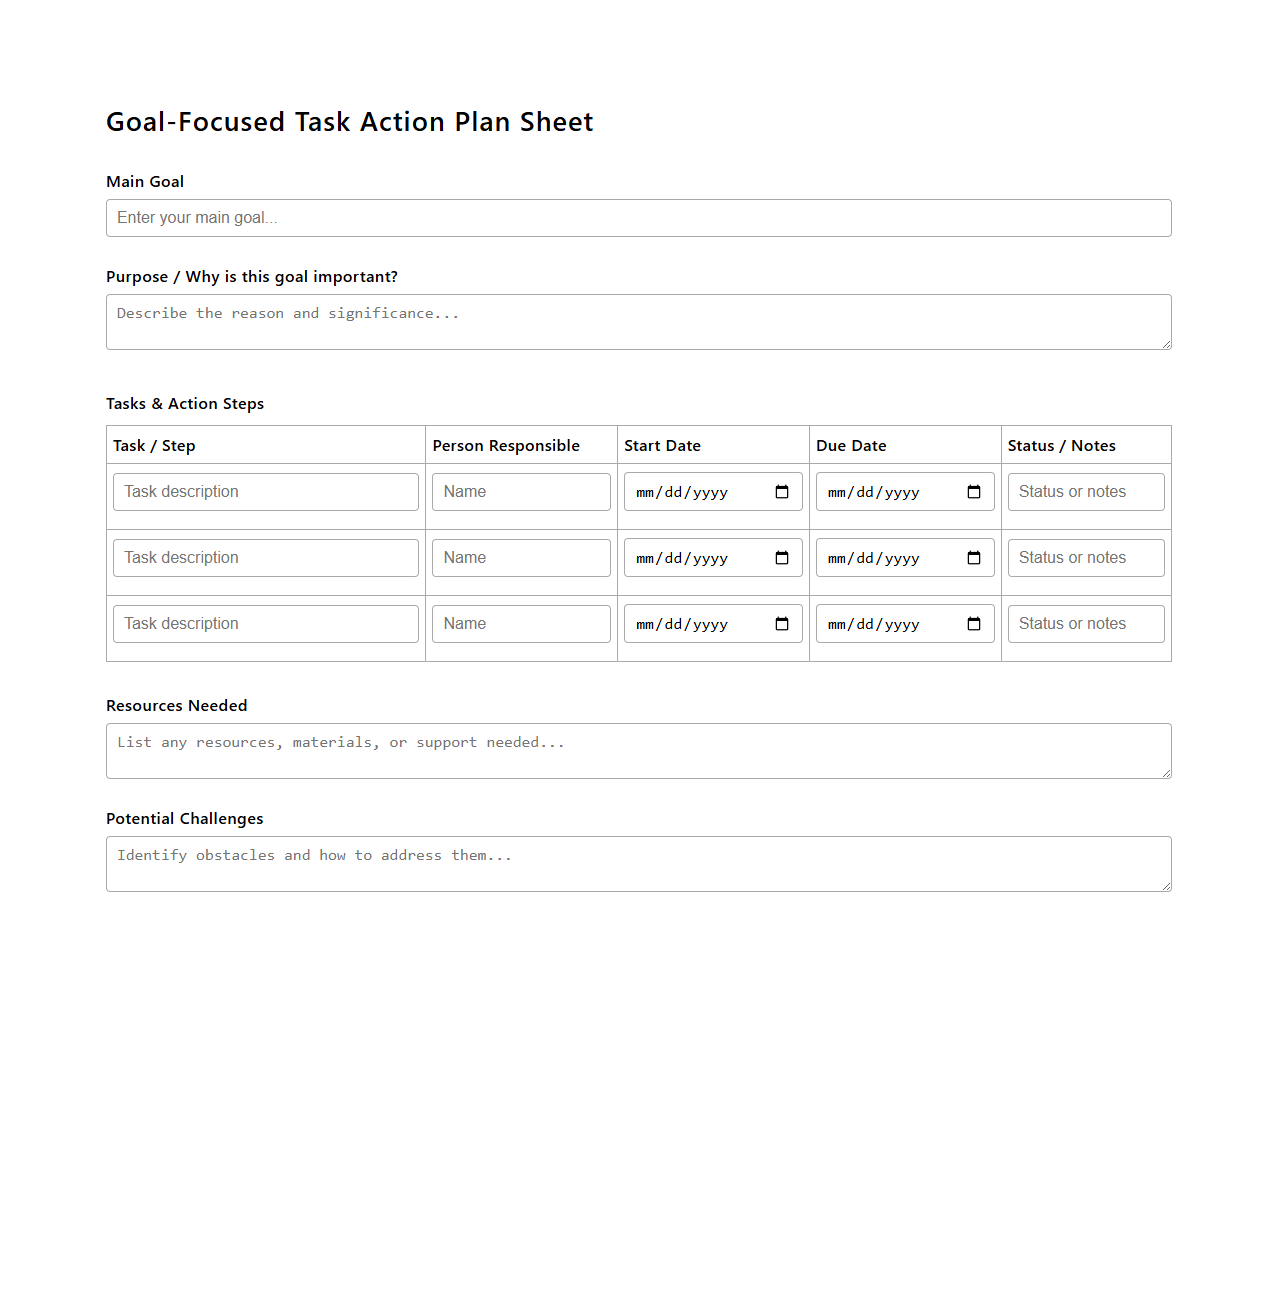Click the Purpose description textarea
The width and height of the screenshot is (1278, 1300).
coord(638,322)
